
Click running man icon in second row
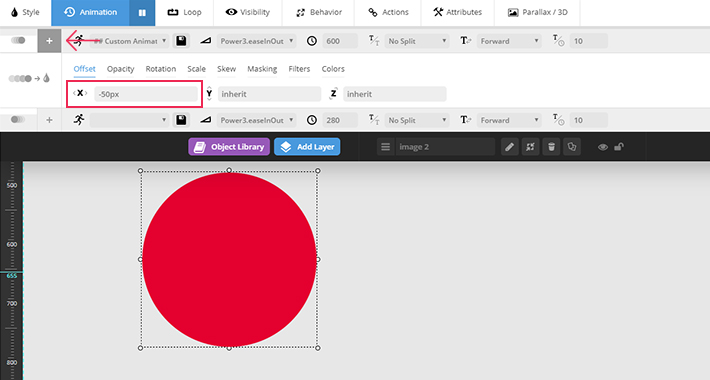tap(79, 120)
